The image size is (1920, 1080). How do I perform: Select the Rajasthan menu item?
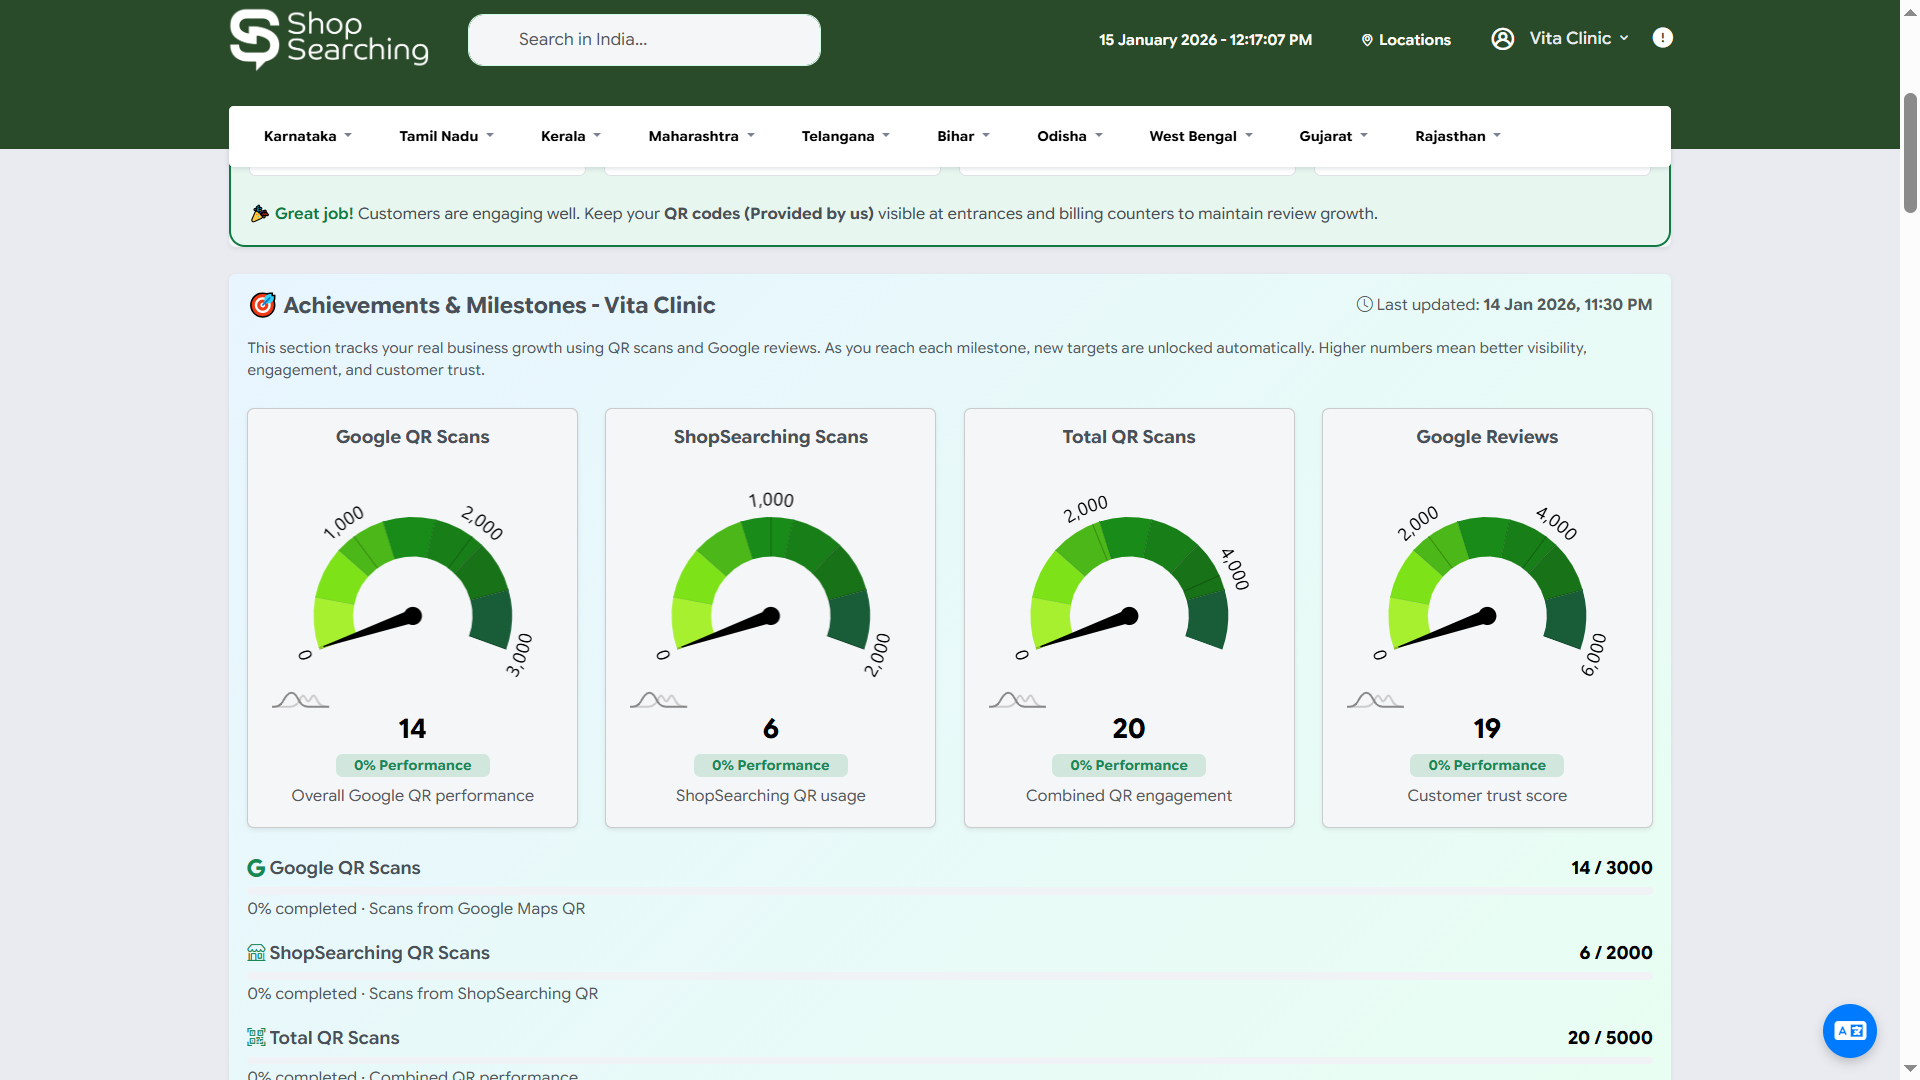click(x=1457, y=136)
